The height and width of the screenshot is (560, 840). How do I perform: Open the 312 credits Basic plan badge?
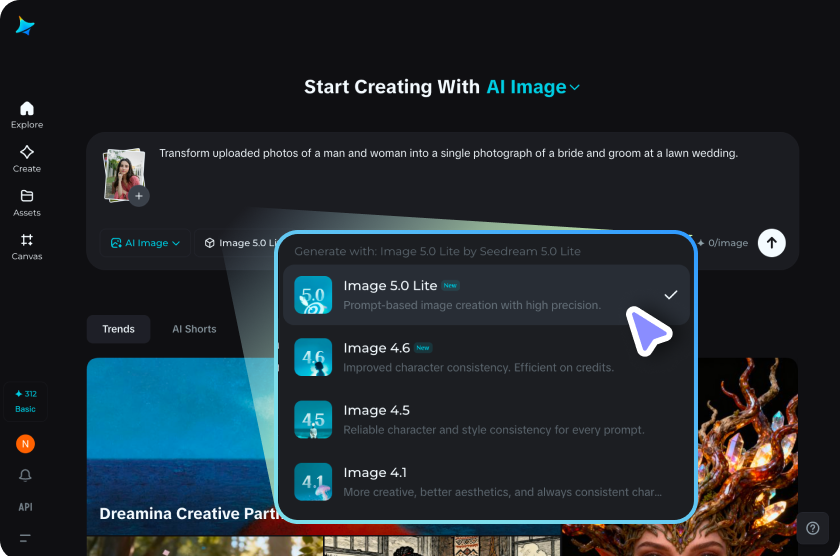[25, 401]
